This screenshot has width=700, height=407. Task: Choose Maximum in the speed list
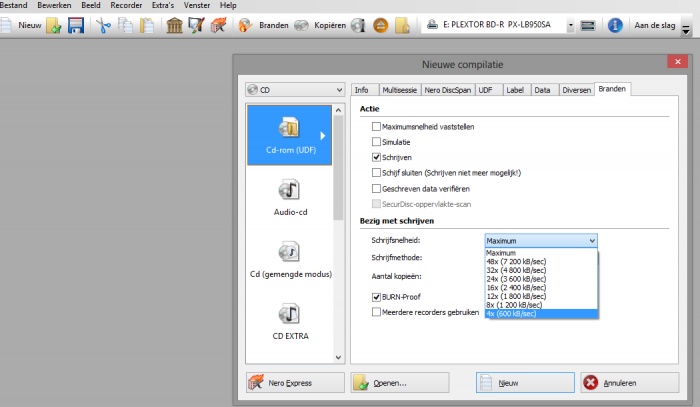(x=541, y=253)
